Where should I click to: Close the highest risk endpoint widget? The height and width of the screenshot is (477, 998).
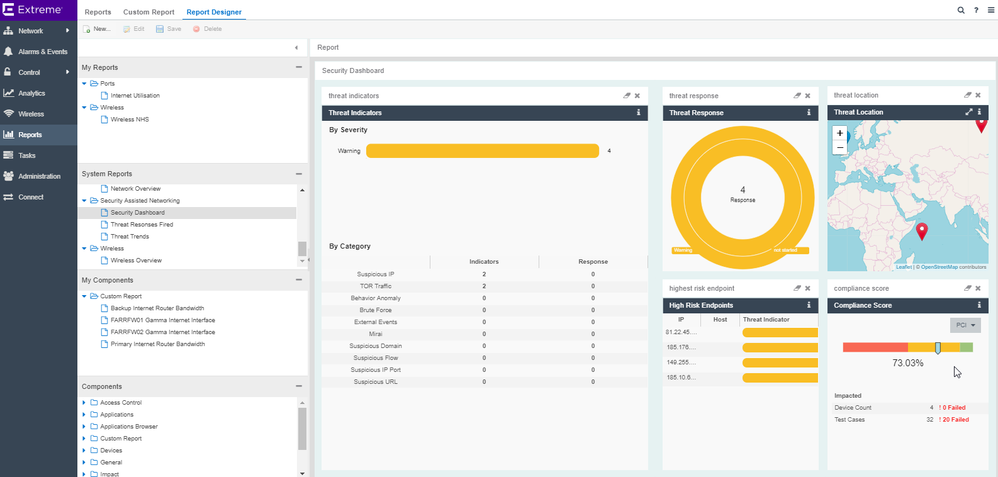tap(808, 288)
